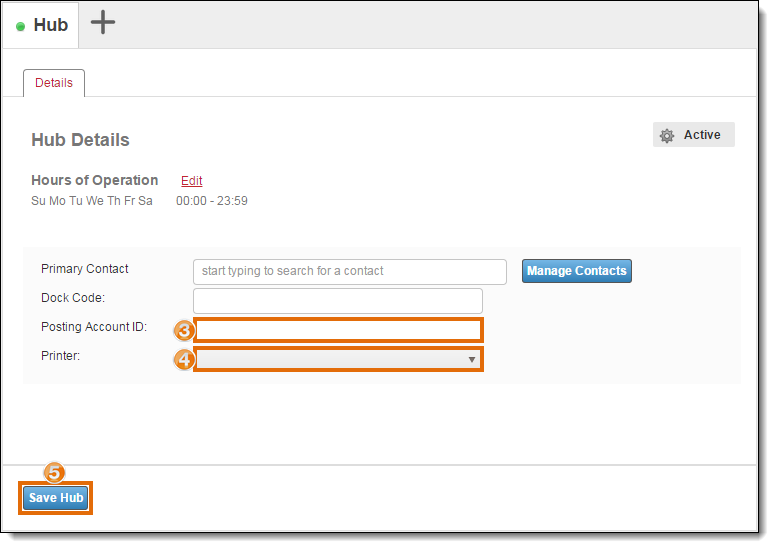The height and width of the screenshot is (548, 774).
Task: Click the gear icon beside Active
Action: coord(667,135)
